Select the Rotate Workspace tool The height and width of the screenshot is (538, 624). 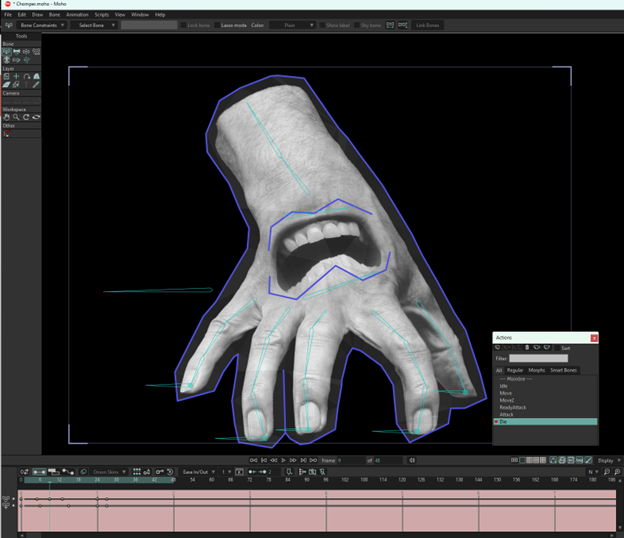[26, 117]
